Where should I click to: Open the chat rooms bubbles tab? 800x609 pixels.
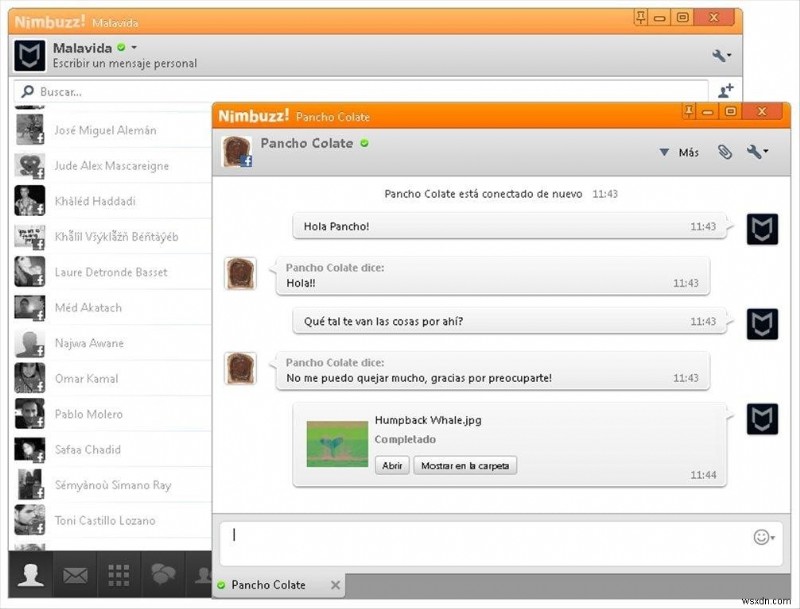coord(163,575)
